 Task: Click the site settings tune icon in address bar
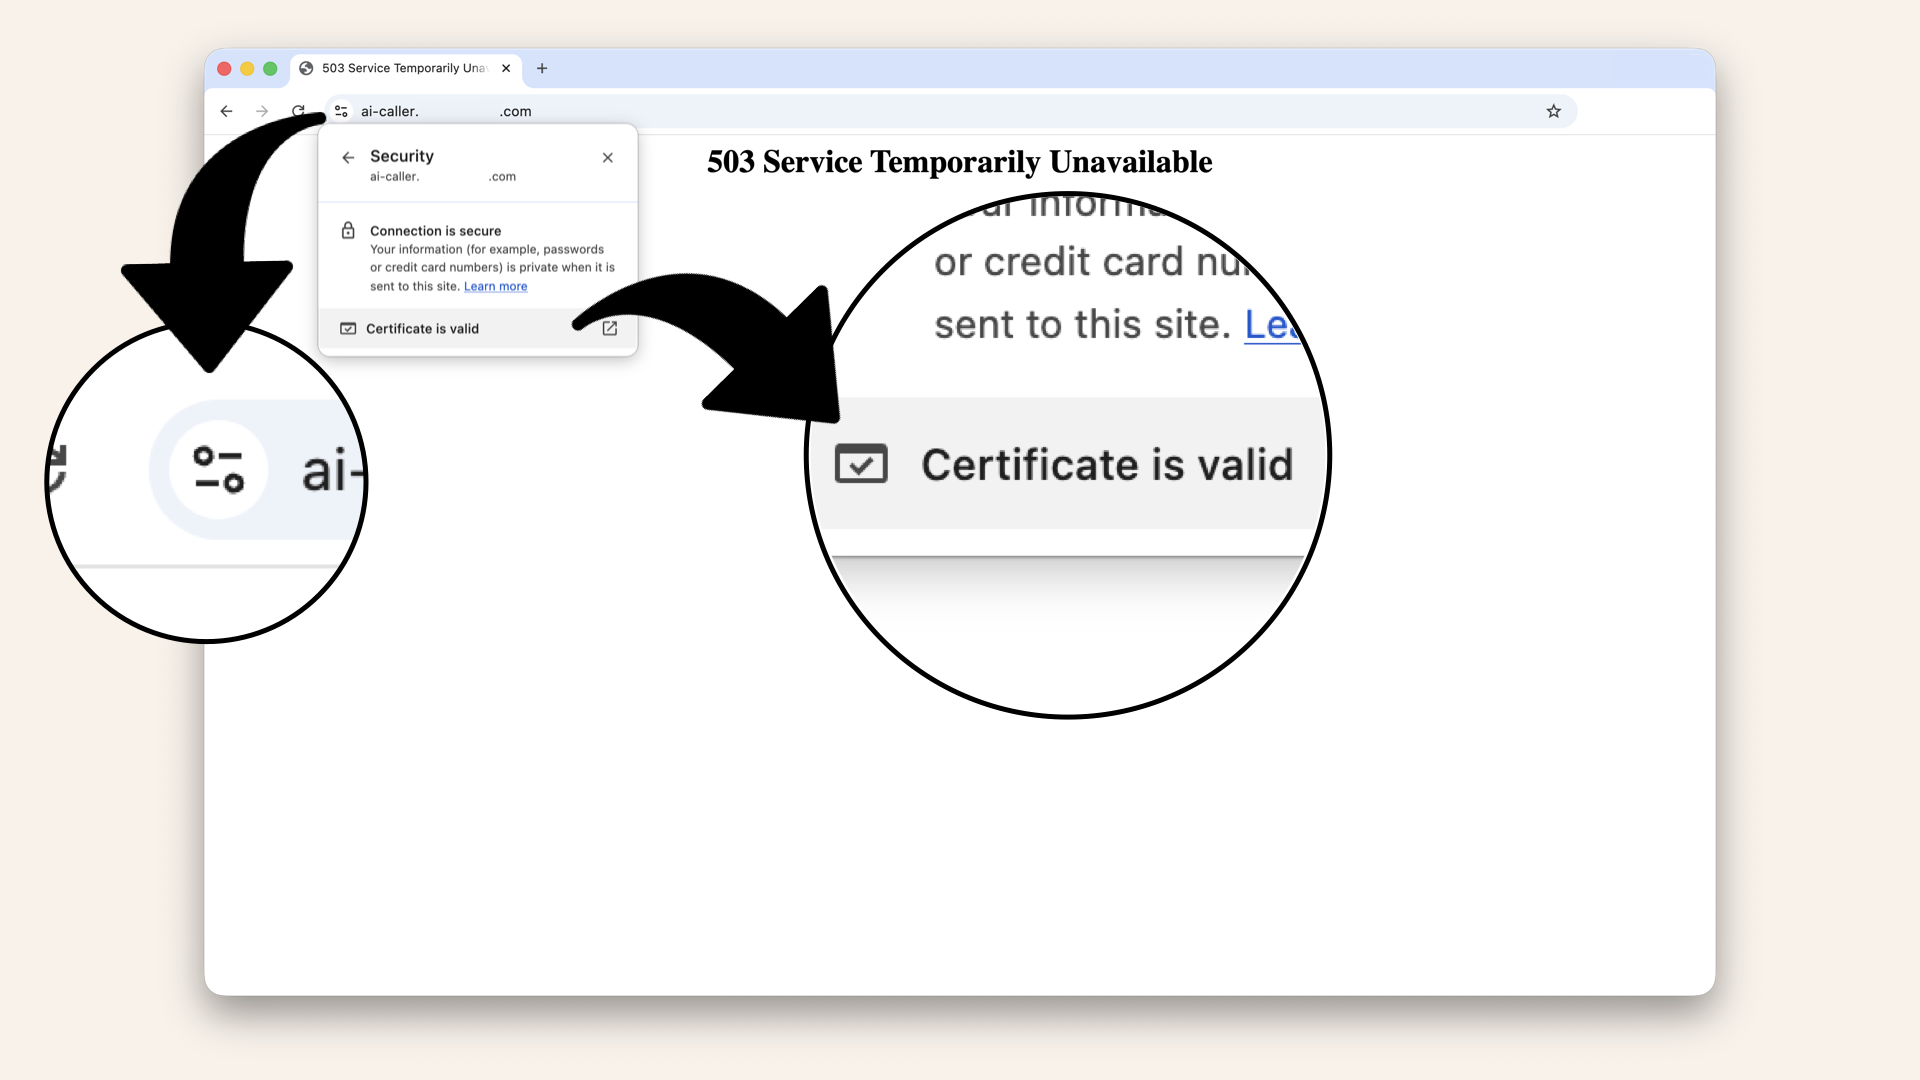point(342,111)
